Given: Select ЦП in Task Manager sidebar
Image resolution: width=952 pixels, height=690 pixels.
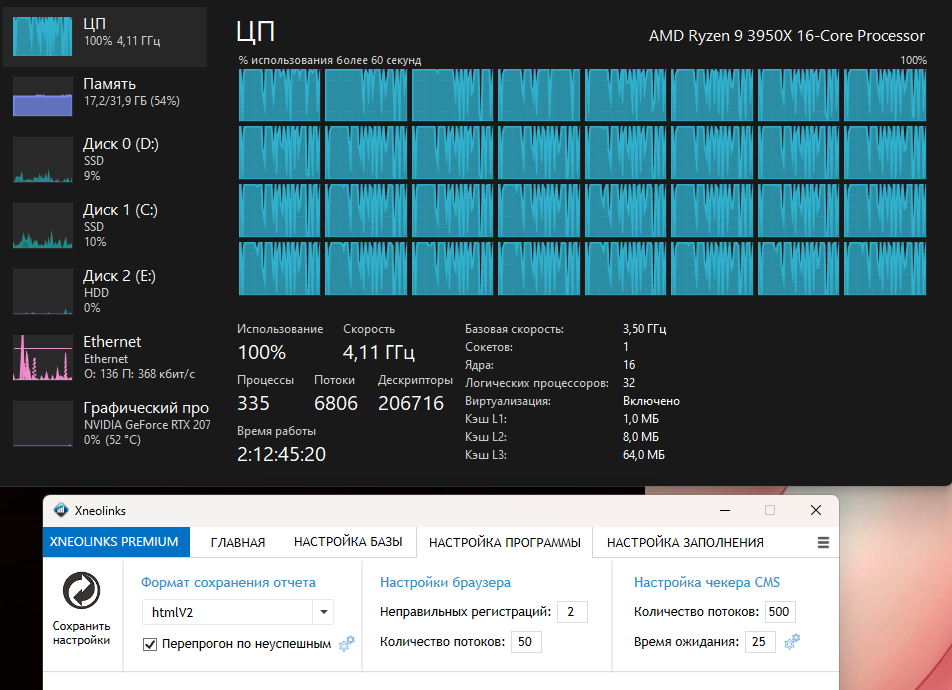Looking at the screenshot, I should [104, 36].
